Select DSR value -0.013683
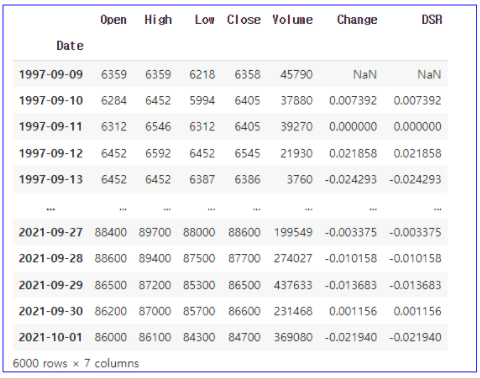The image size is (480, 378). click(415, 285)
